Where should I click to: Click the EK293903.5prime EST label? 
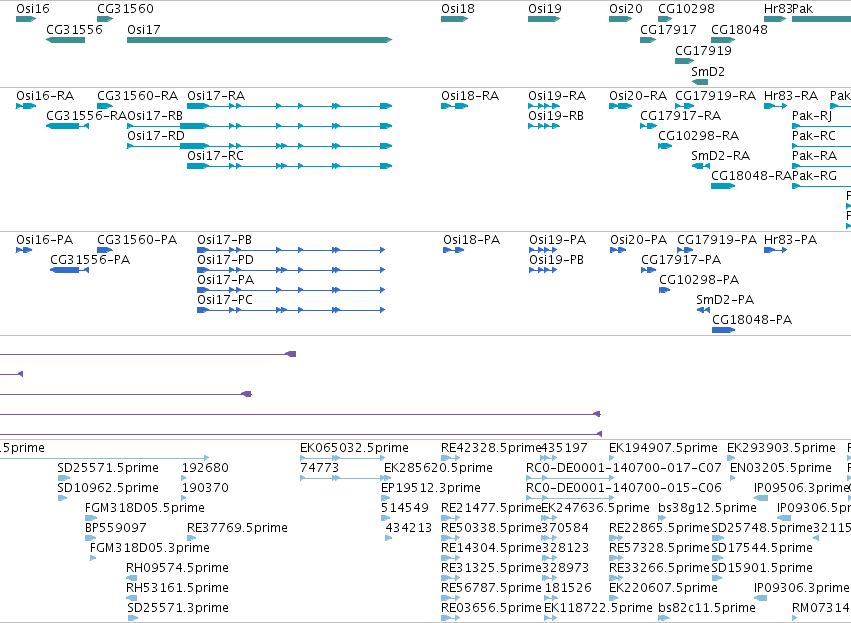(781, 448)
